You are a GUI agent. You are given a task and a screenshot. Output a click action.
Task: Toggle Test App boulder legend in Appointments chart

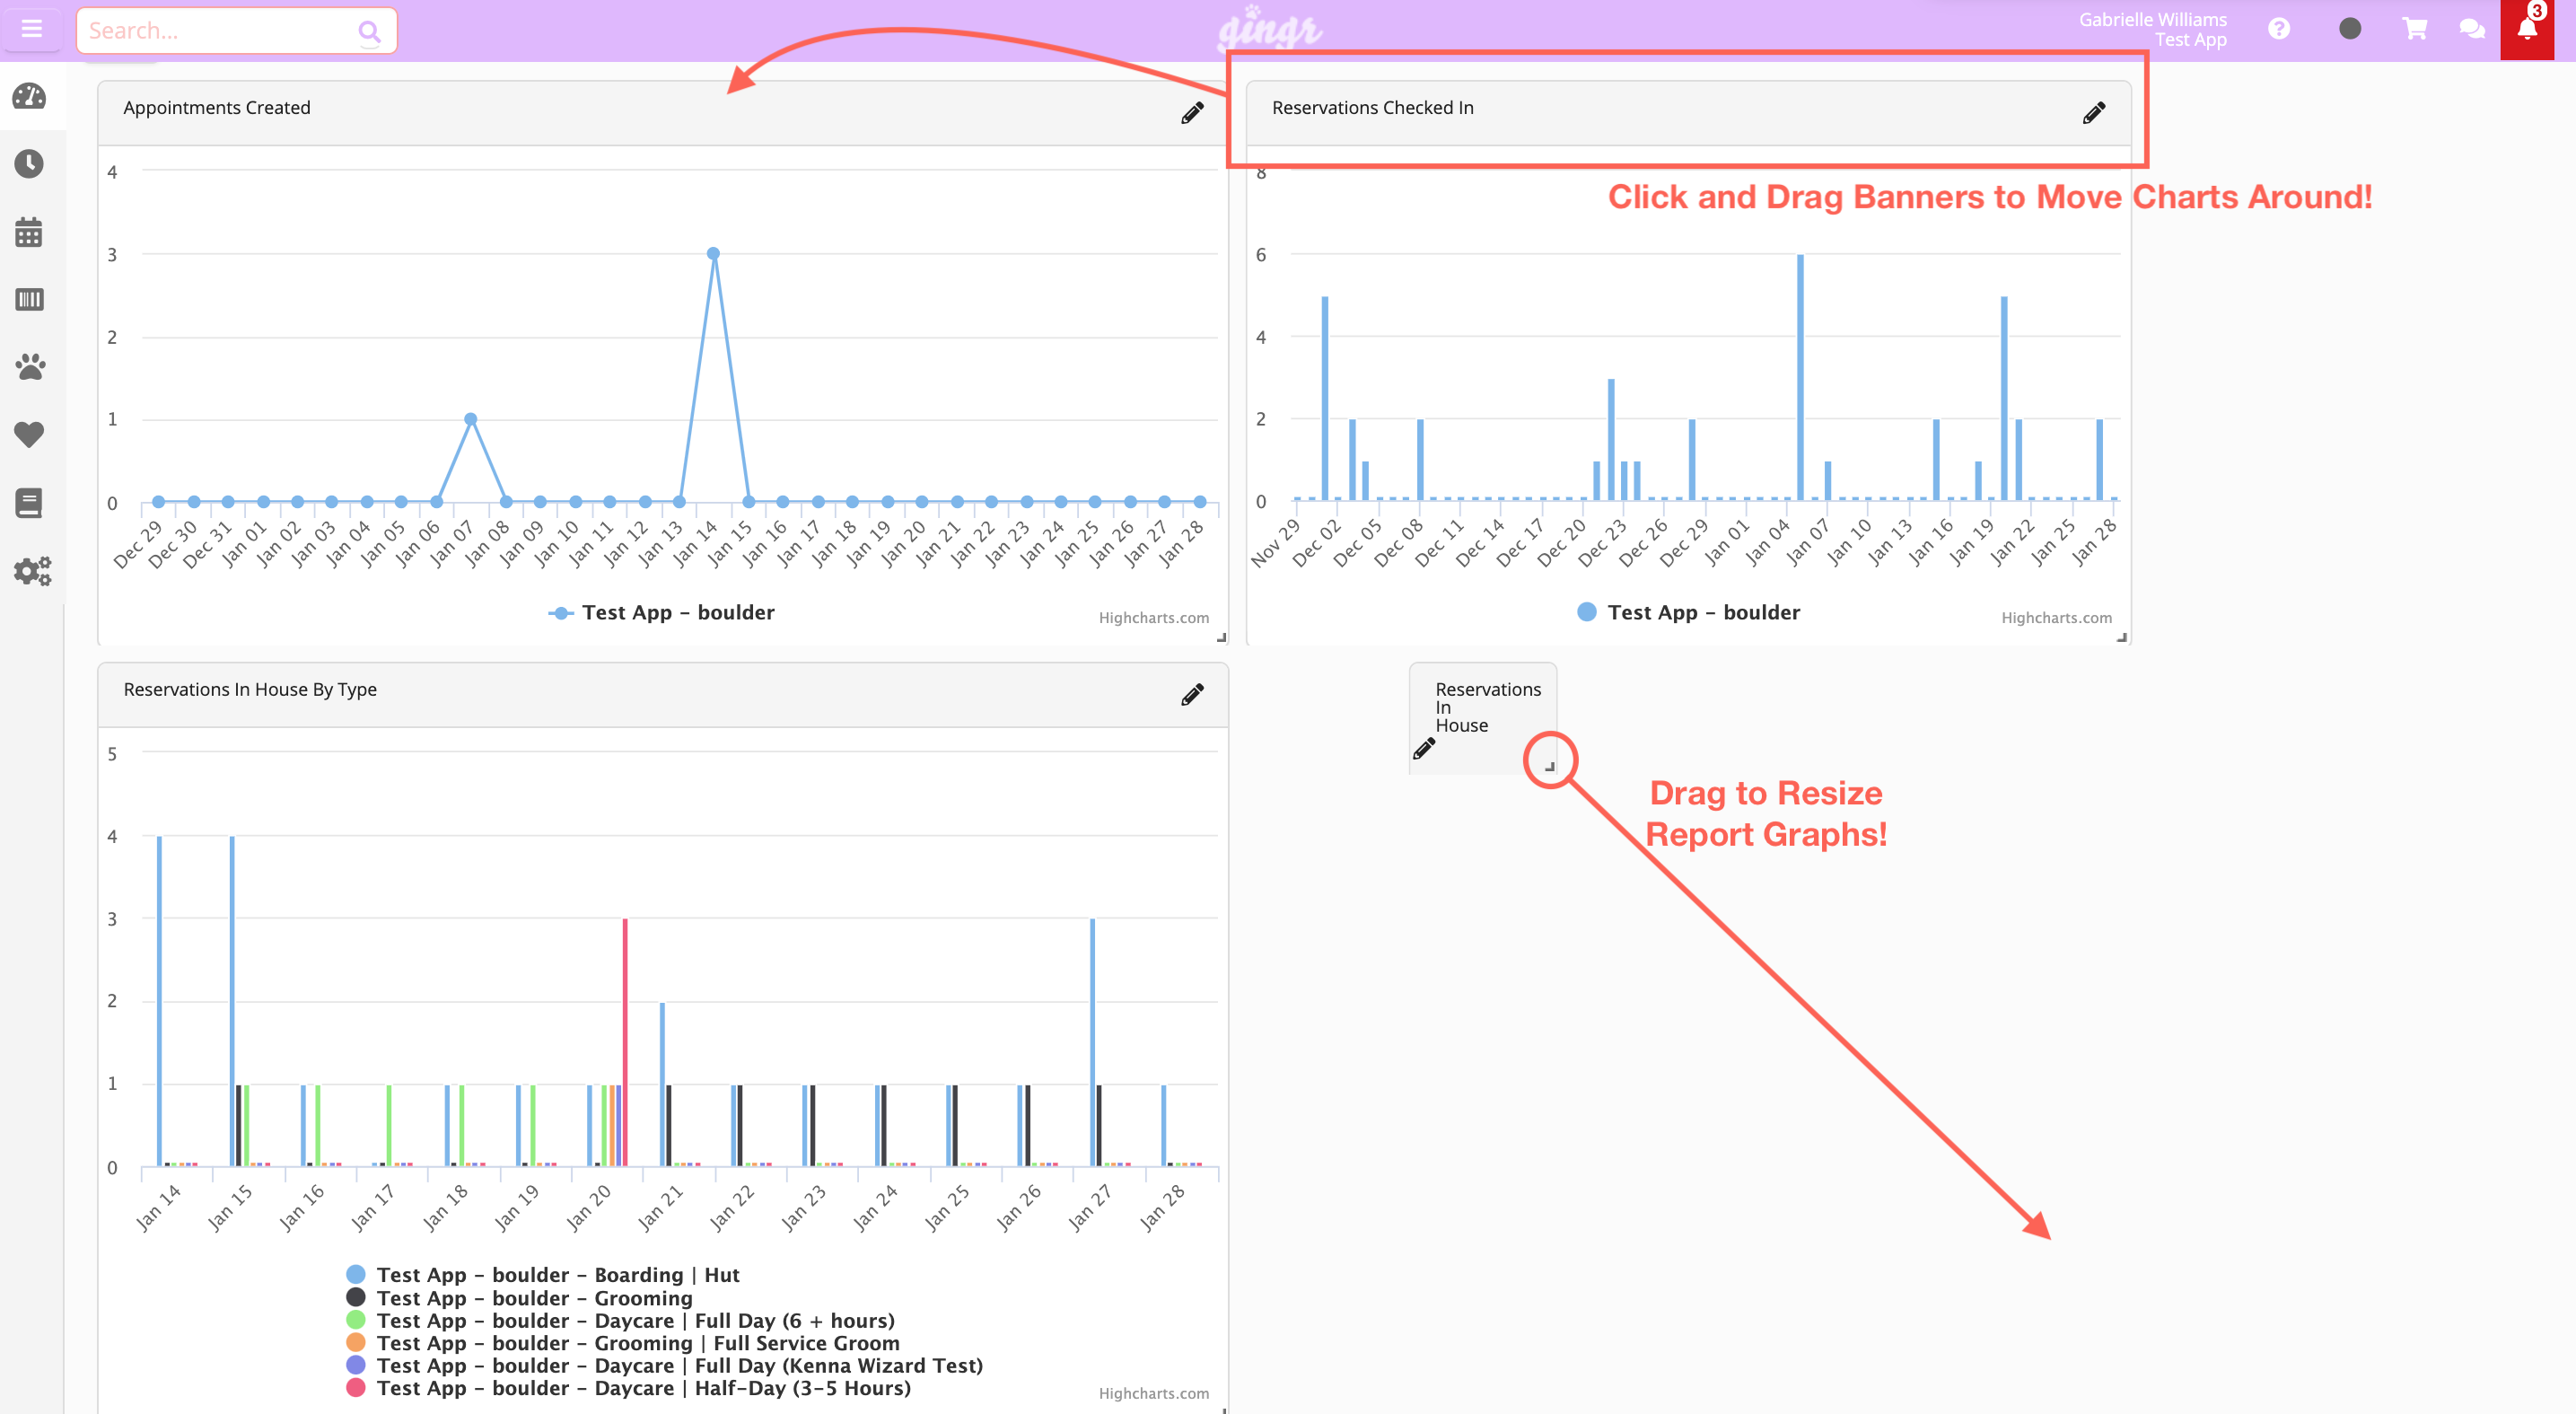(x=662, y=612)
